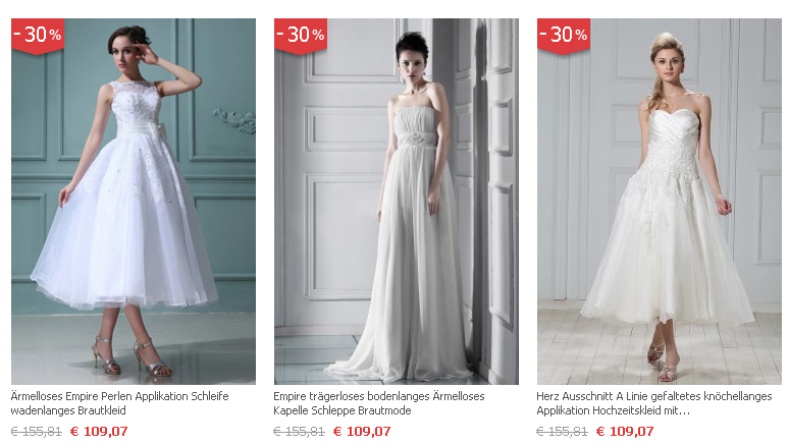This screenshot has height=444, width=789.
Task: Click the 'Kapelle Schleppe Brautmode' title line
Action: 342,410
